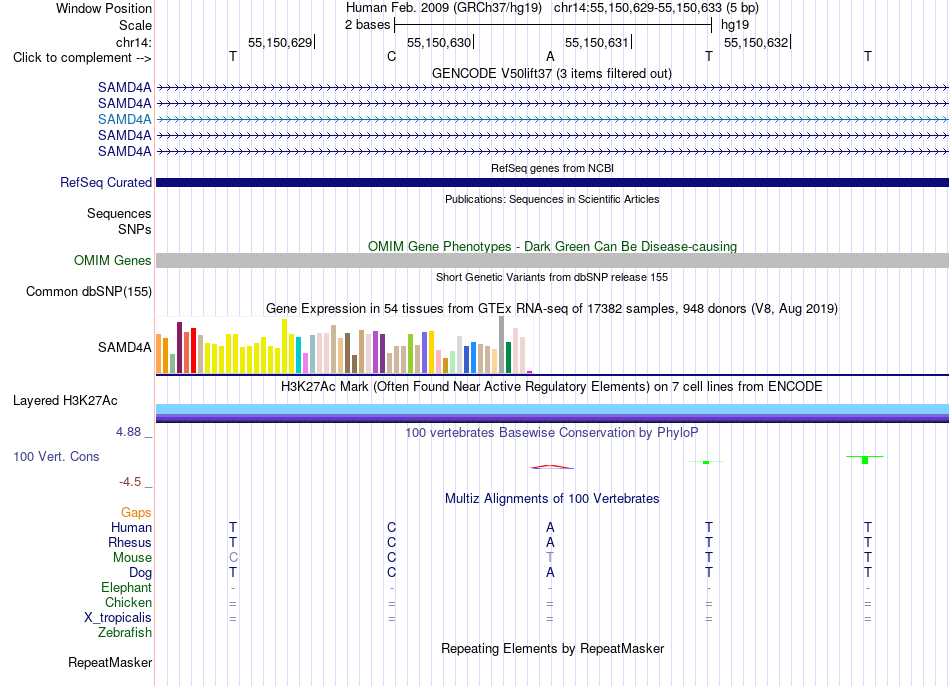Click the 'Click to complement -->' label
Screen dimensions: 950x686
click(x=82, y=58)
